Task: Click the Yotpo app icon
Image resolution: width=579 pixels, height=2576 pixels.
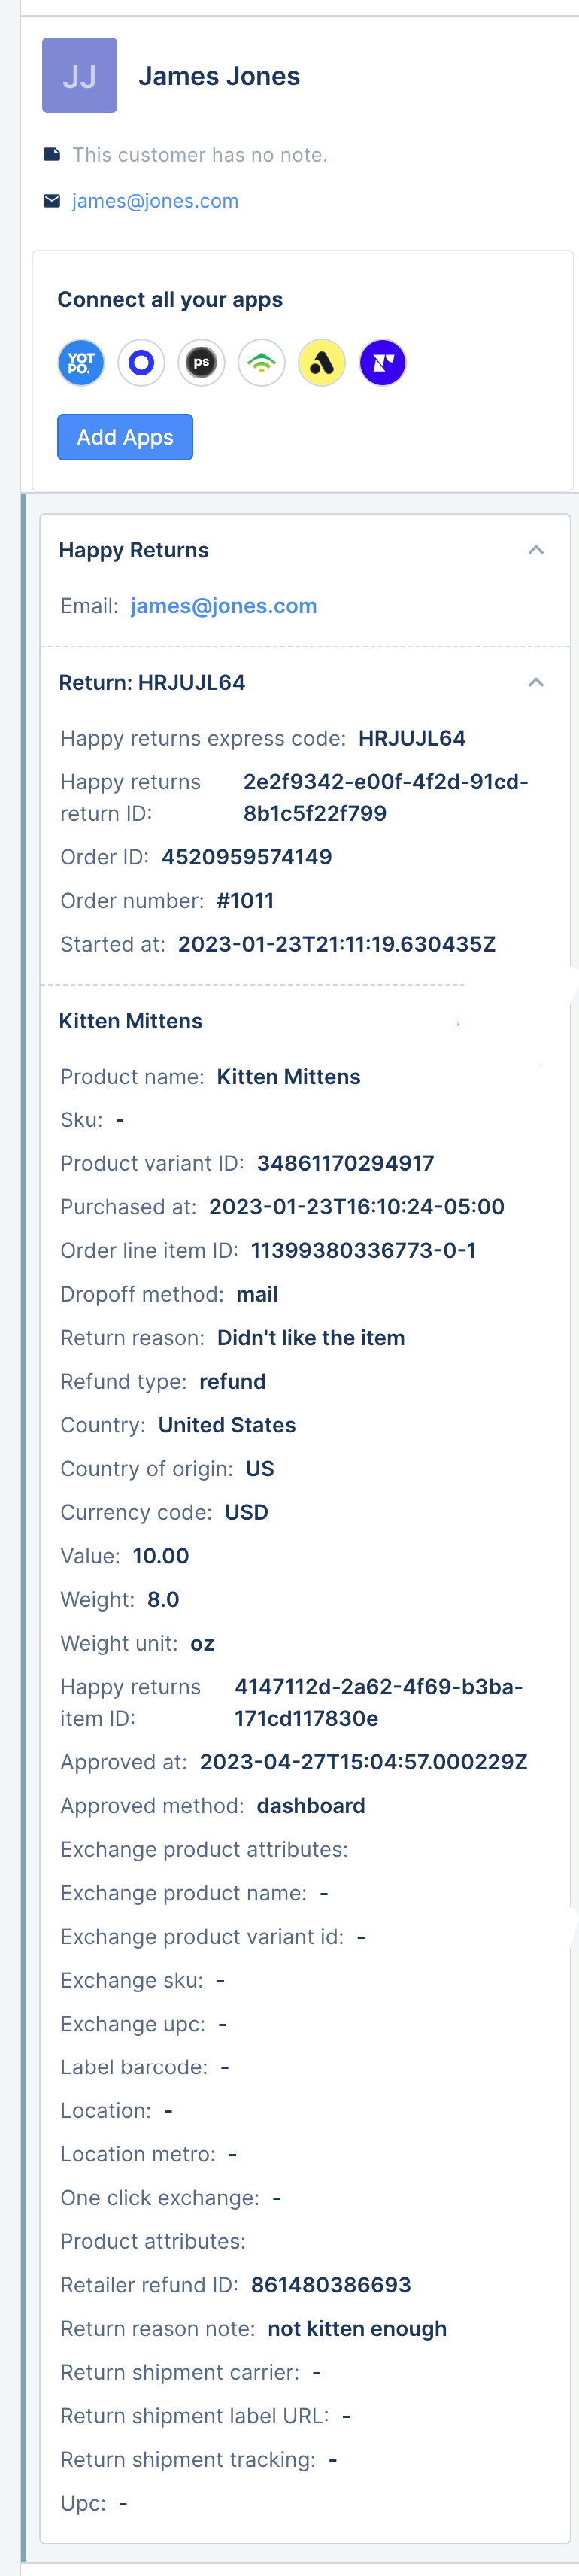Action: click(81, 362)
